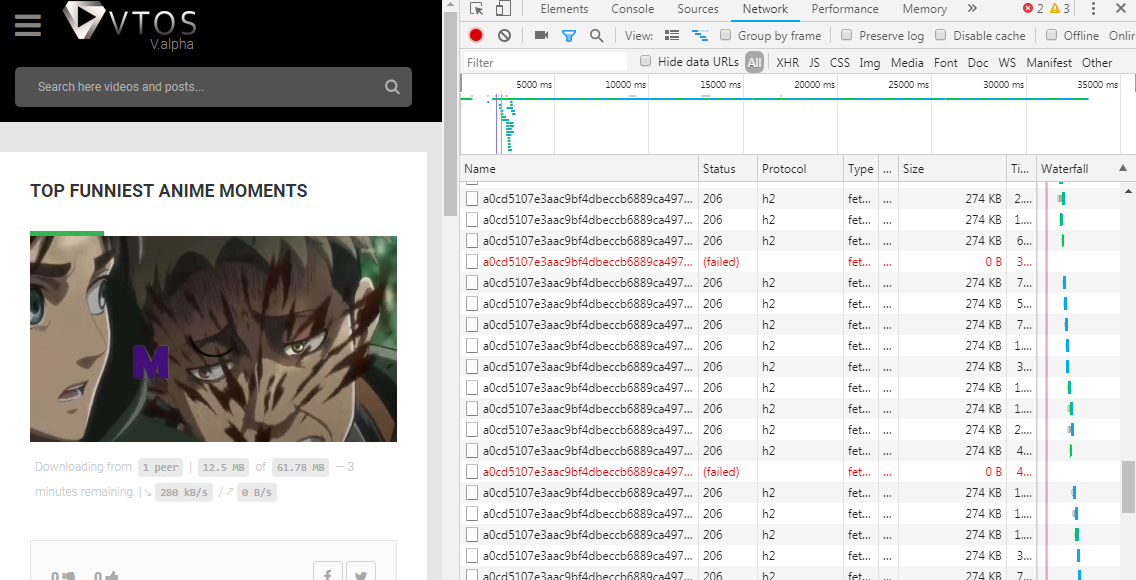
Task: Open the Sources tab
Action: coord(698,9)
